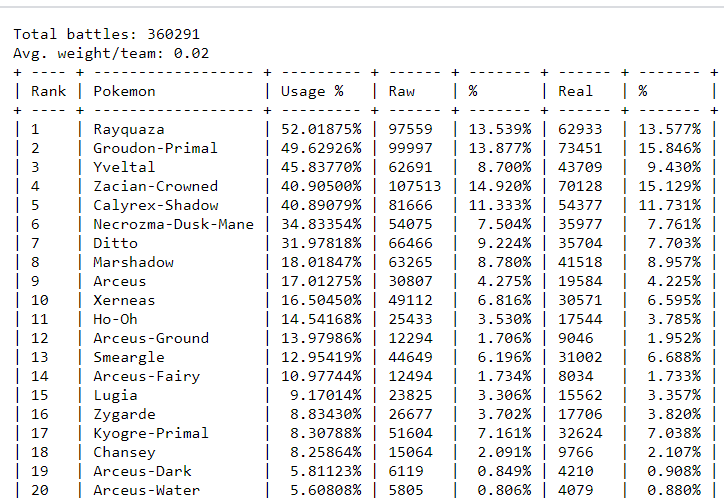
Task: Select the 'Total battles: 360291' line
Action: click(107, 34)
